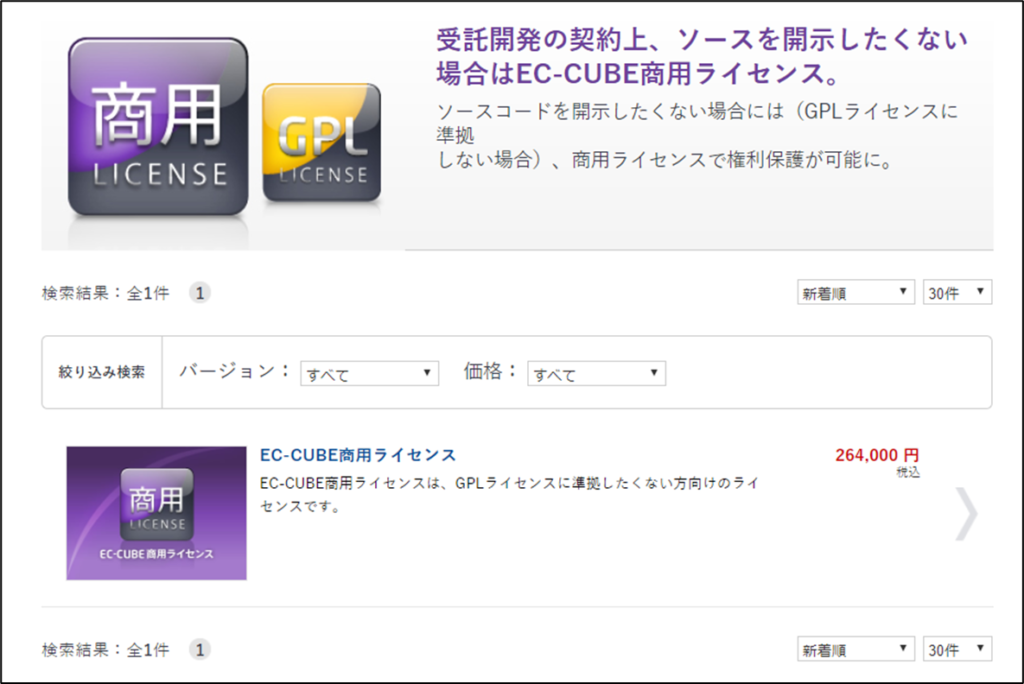Click the bottom 検索結果:全1件 result count
1024x684 pixels.
coord(105,649)
